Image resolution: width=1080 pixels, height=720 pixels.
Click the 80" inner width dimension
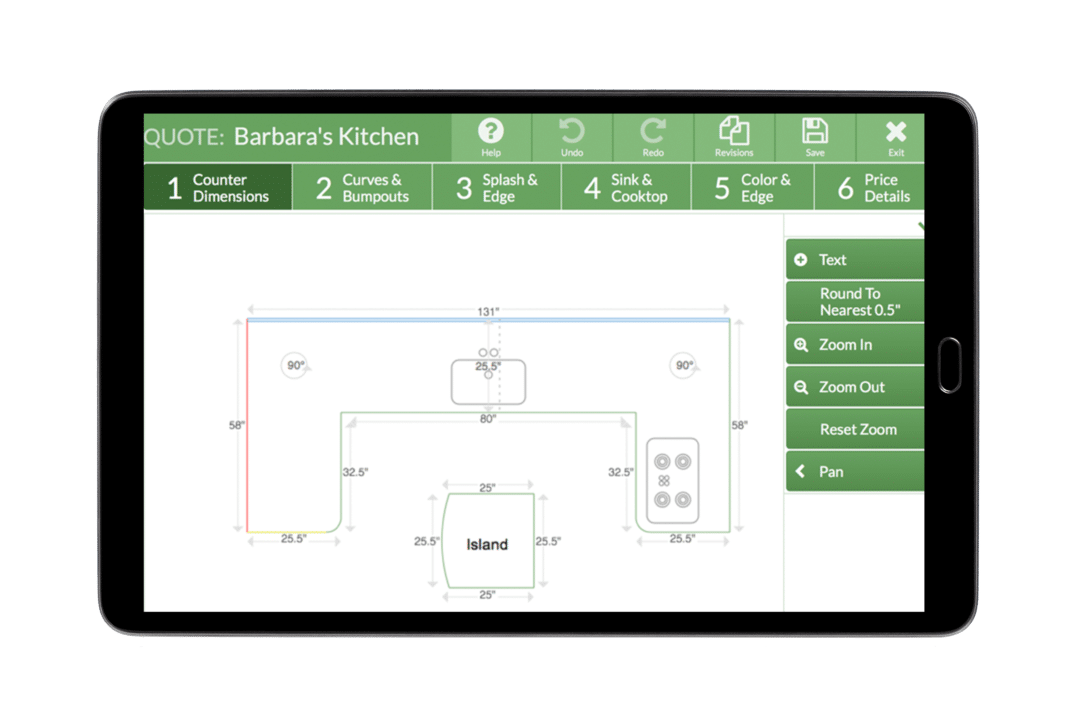pyautogui.click(x=488, y=419)
